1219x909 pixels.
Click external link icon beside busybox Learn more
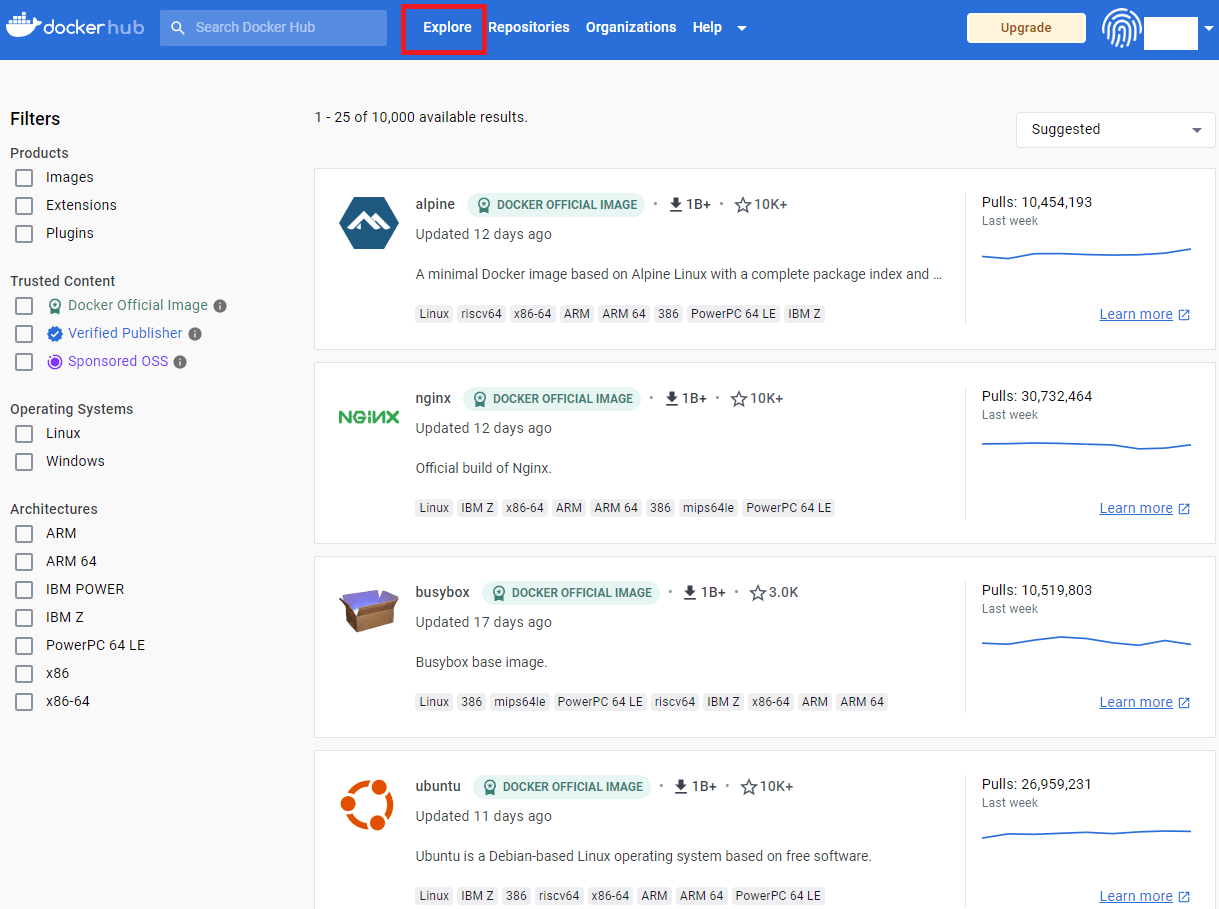1184,703
